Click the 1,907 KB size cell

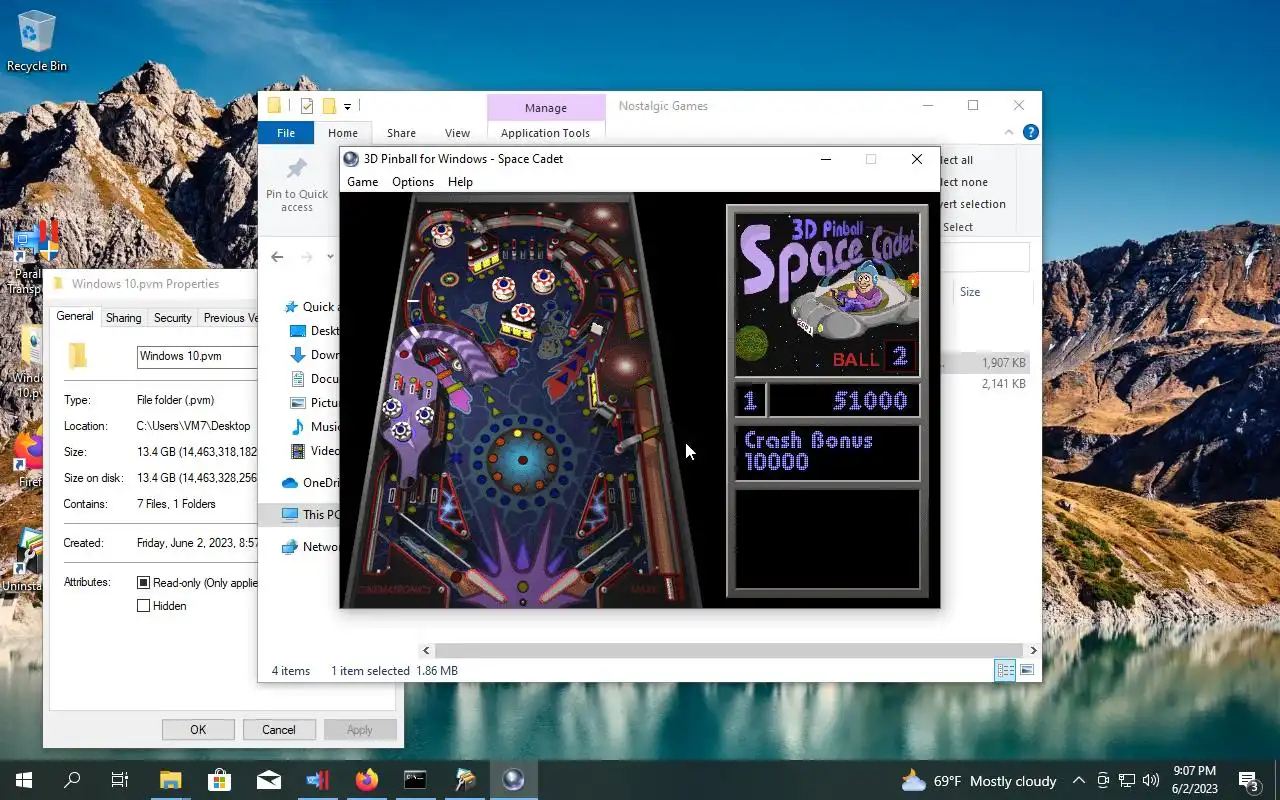(x=1003, y=363)
